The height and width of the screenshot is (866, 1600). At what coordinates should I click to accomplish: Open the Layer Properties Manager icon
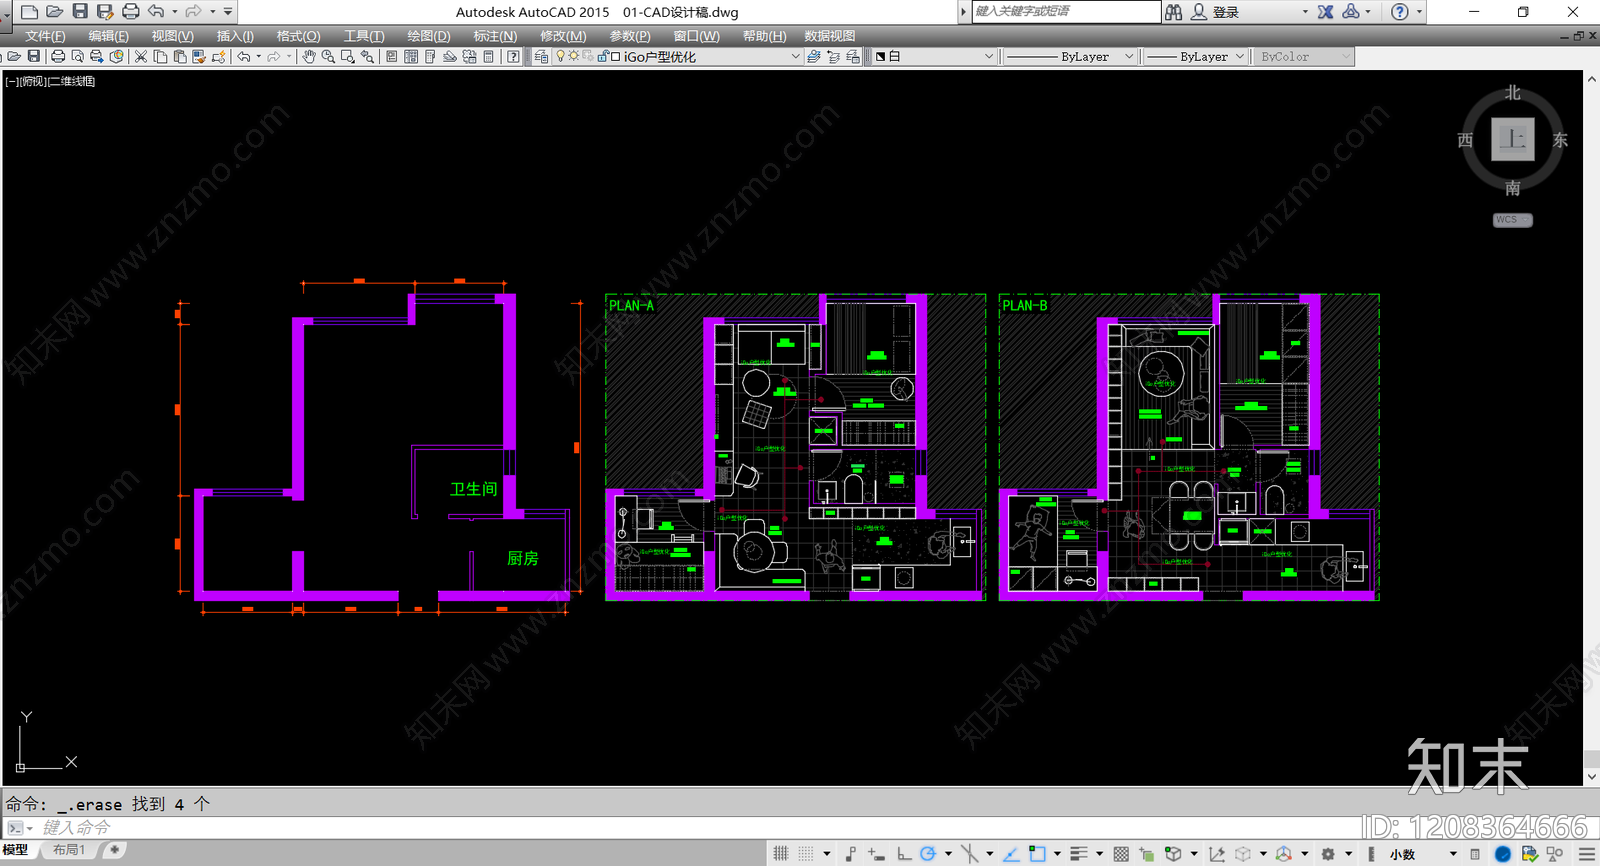click(541, 57)
